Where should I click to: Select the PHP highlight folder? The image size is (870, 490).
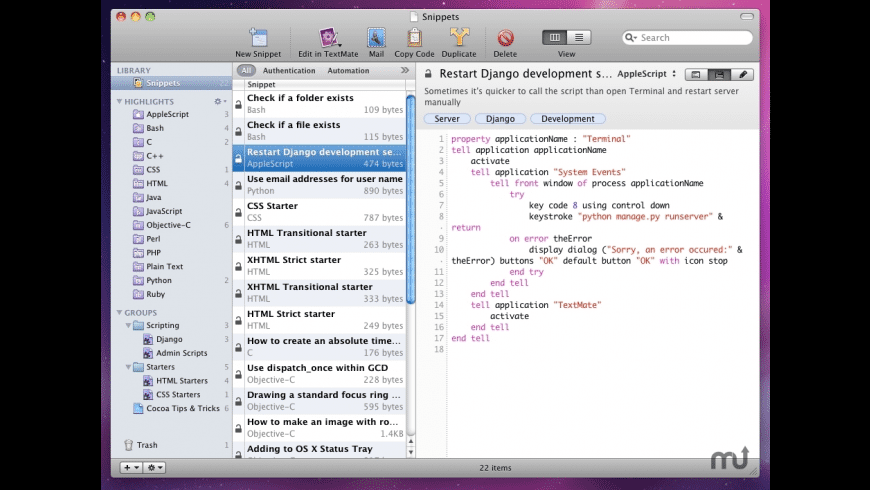[x=153, y=253]
